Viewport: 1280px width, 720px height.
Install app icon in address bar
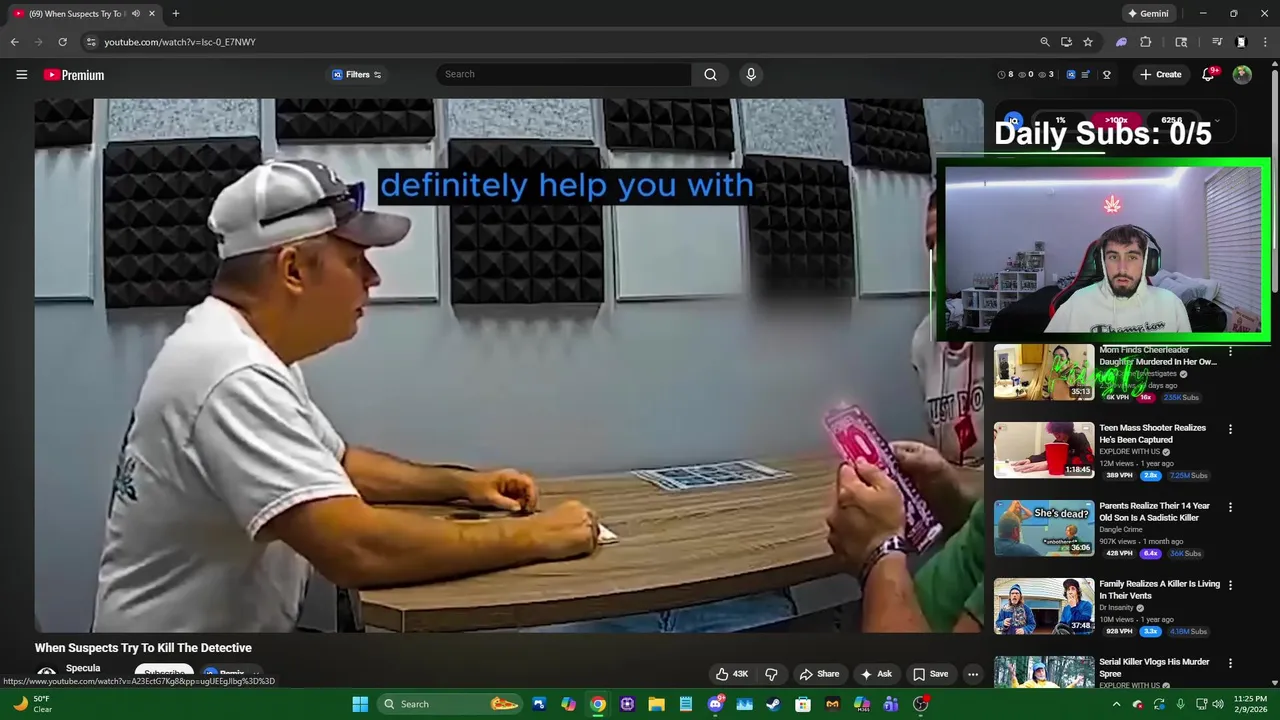click(1066, 42)
